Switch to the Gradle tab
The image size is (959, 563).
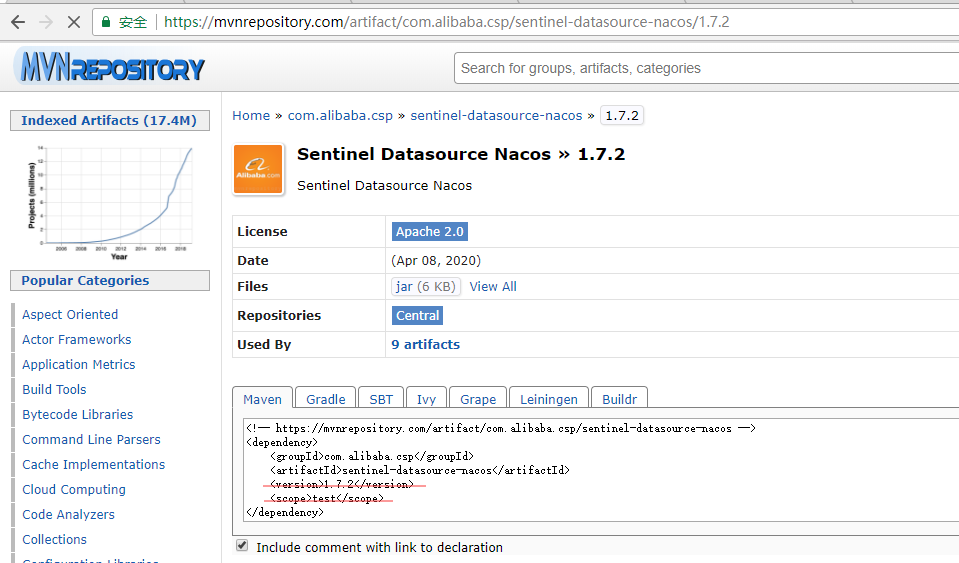(325, 399)
